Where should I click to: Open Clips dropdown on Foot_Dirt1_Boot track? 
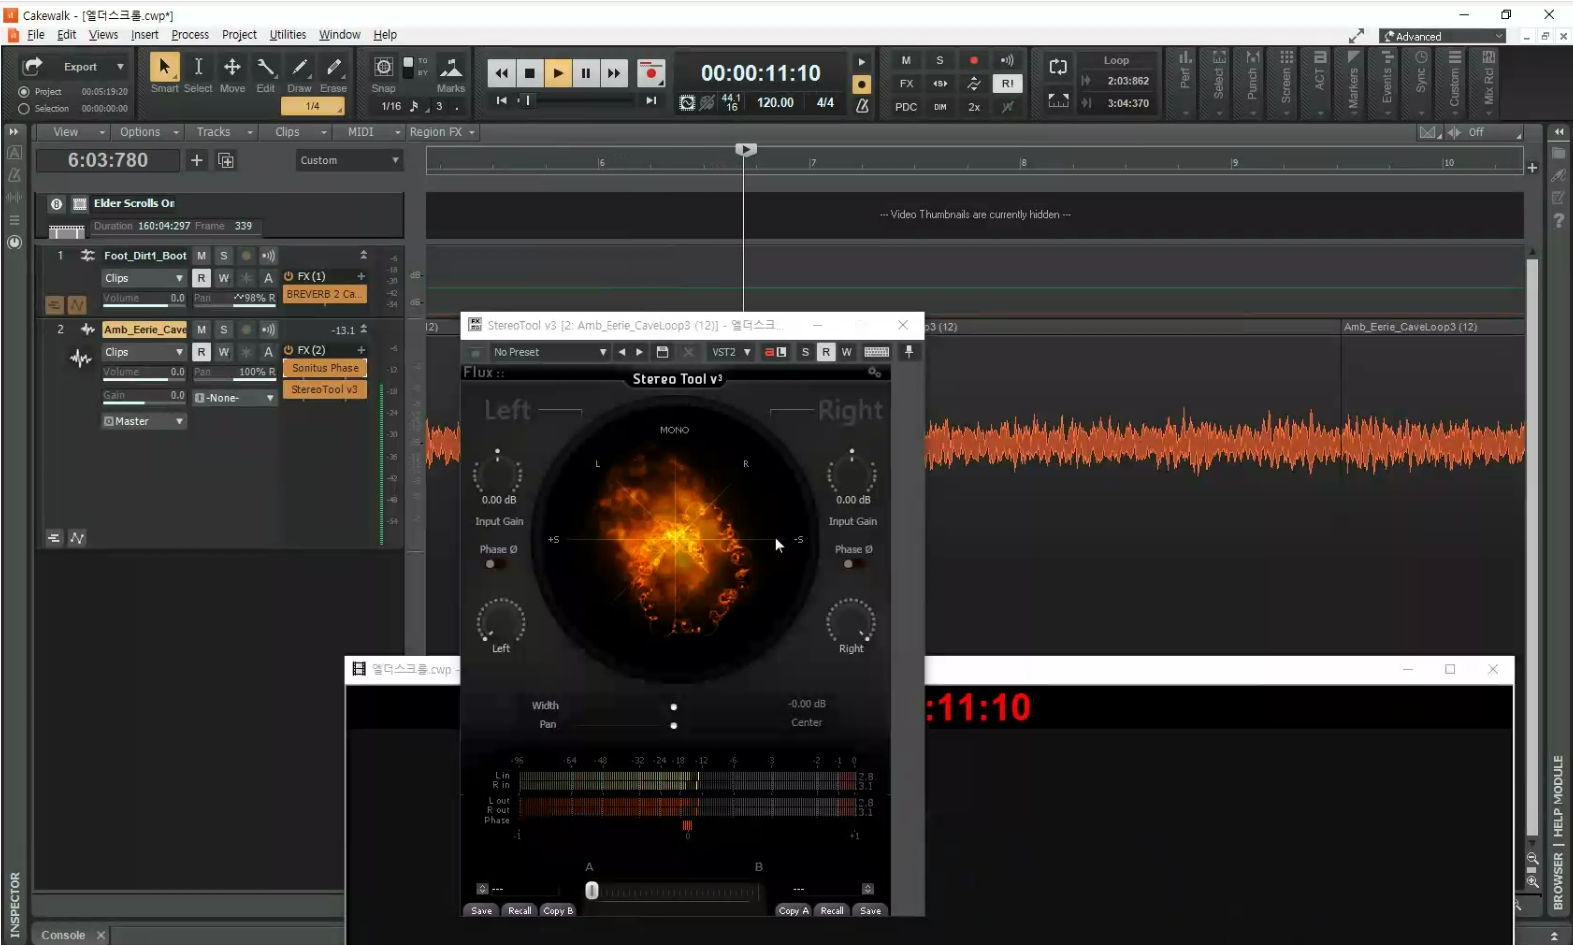tap(144, 278)
